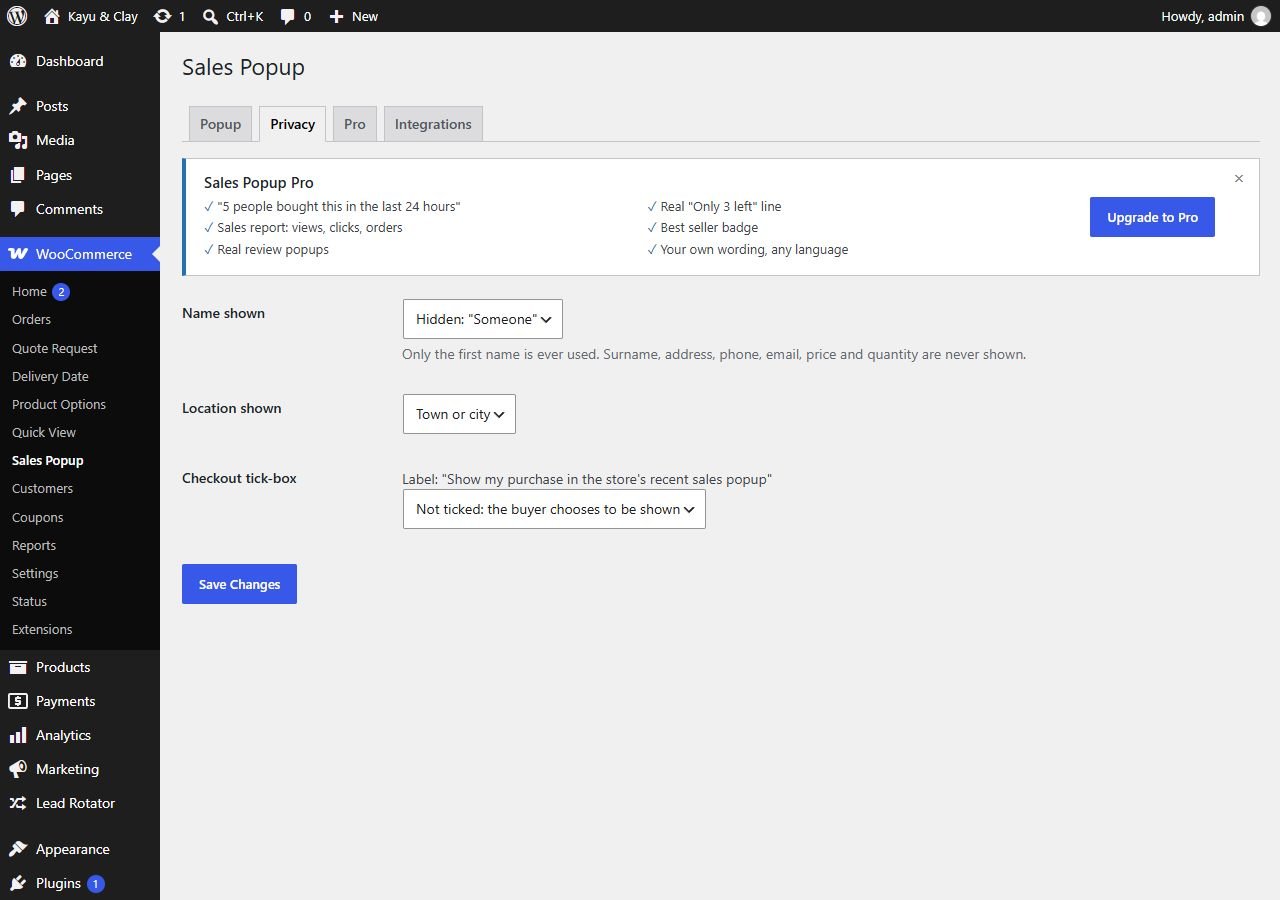Click the WordPress logo icon
This screenshot has height=900, width=1280.
click(17, 16)
